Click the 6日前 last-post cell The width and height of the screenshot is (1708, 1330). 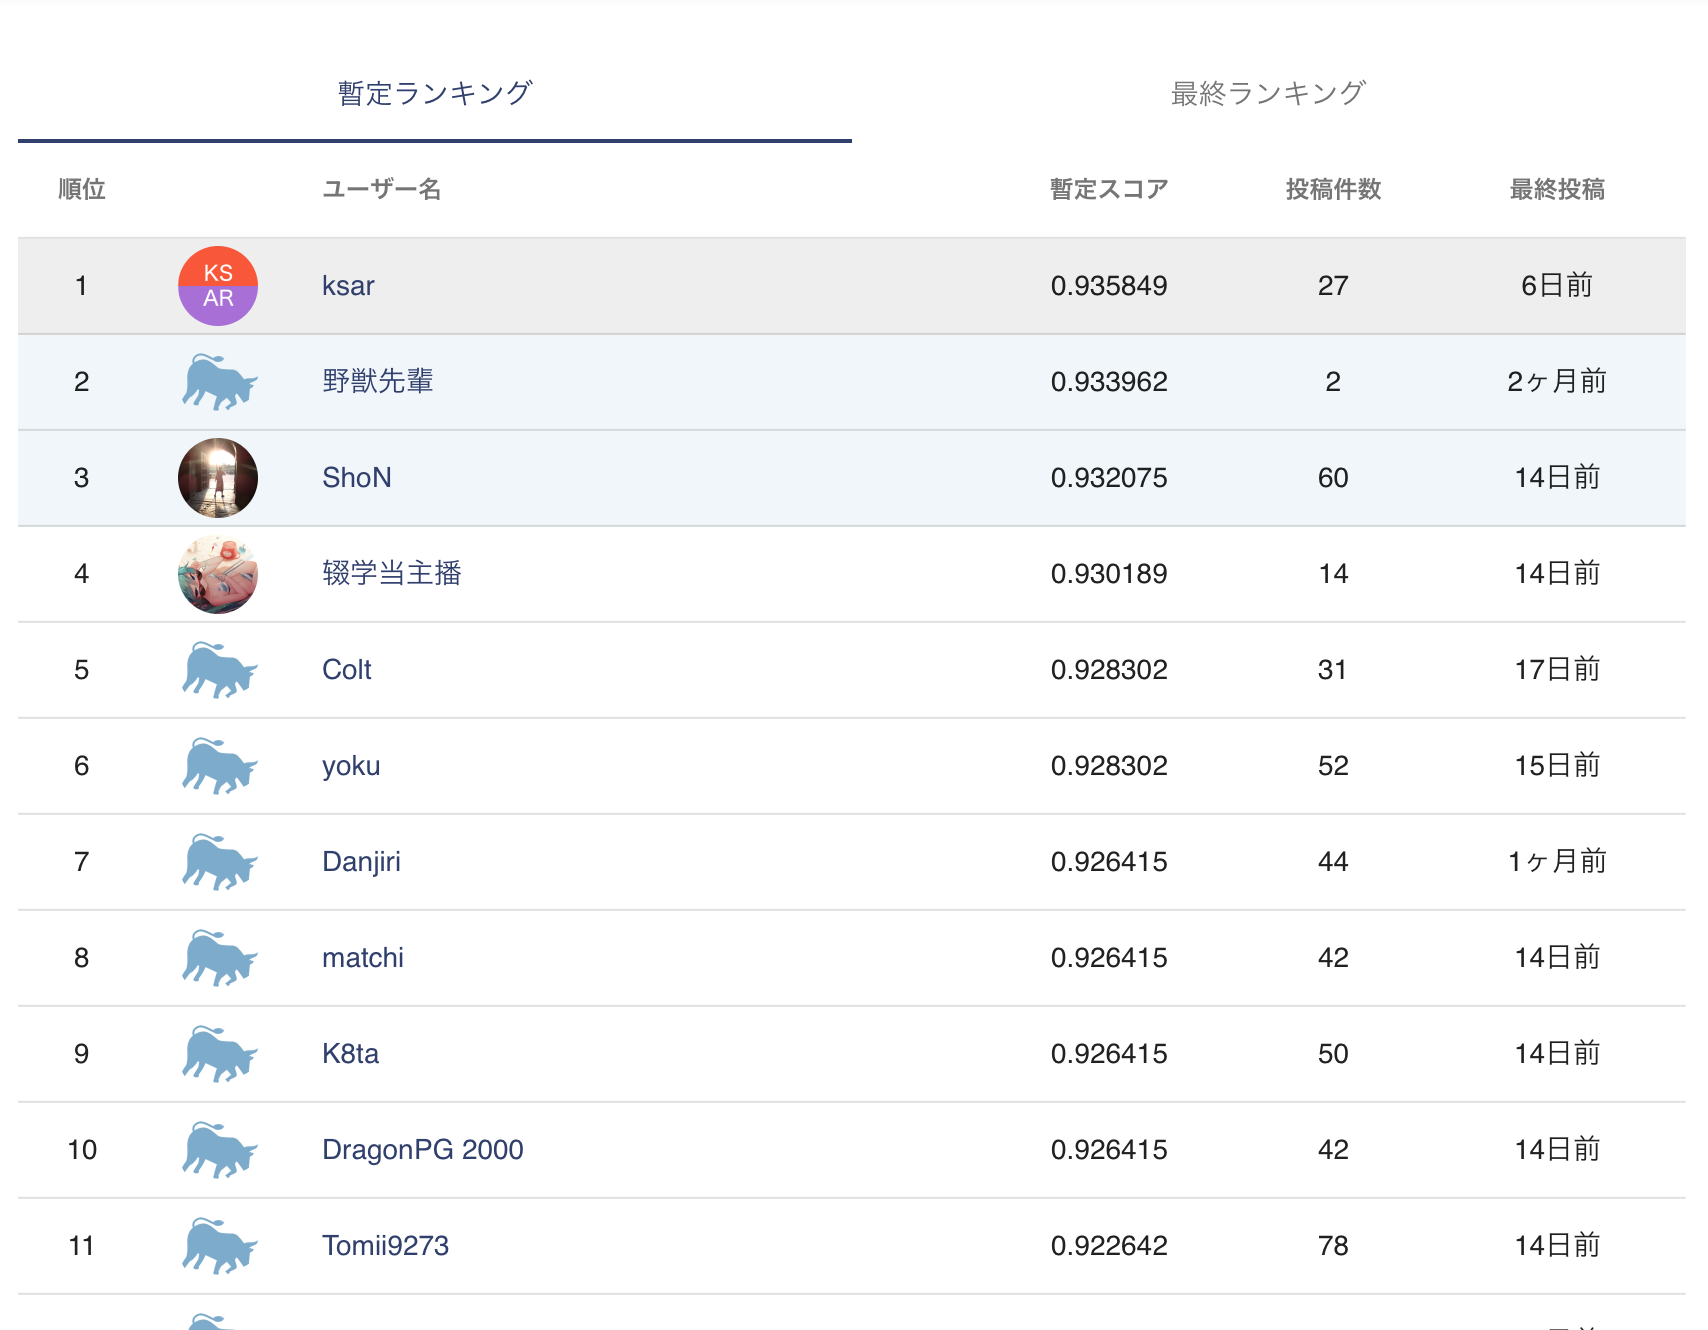pyautogui.click(x=1557, y=286)
